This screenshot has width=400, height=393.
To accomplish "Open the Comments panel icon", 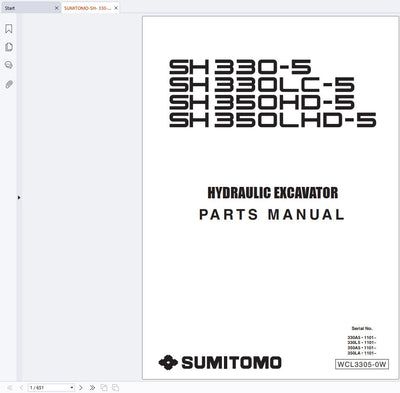I will pos(9,65).
